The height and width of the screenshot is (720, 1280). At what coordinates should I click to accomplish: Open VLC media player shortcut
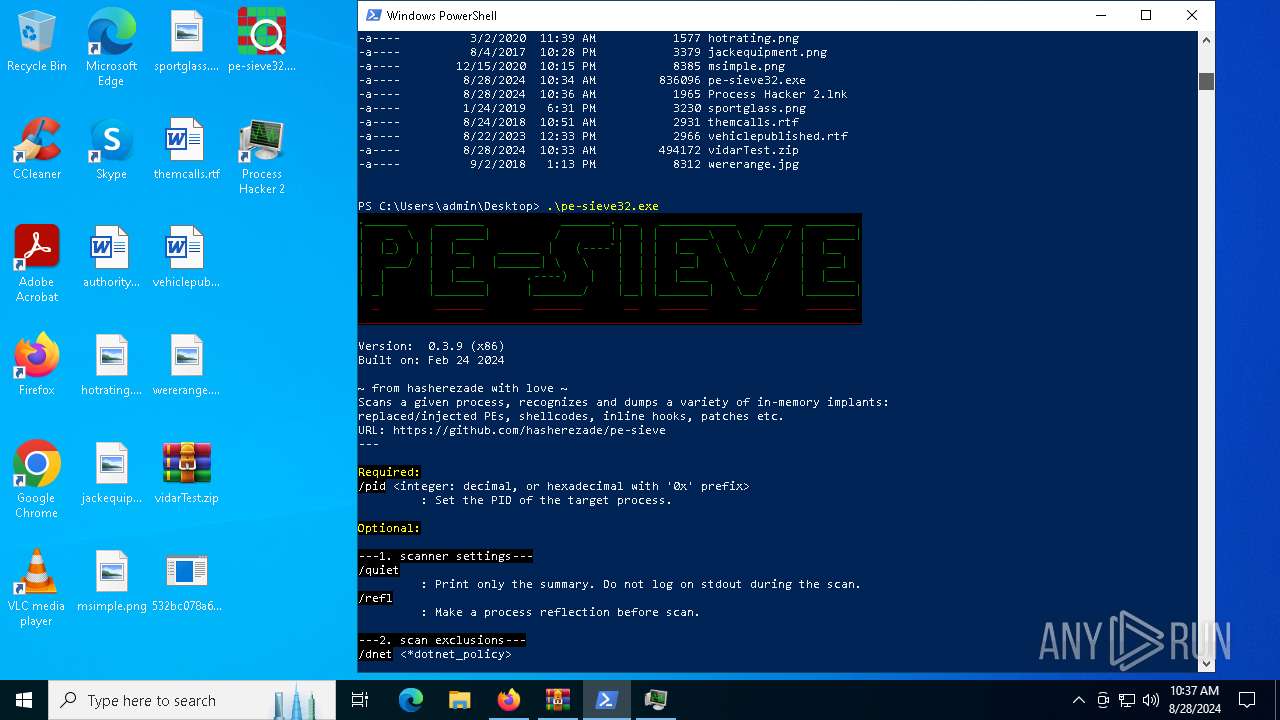point(36,588)
